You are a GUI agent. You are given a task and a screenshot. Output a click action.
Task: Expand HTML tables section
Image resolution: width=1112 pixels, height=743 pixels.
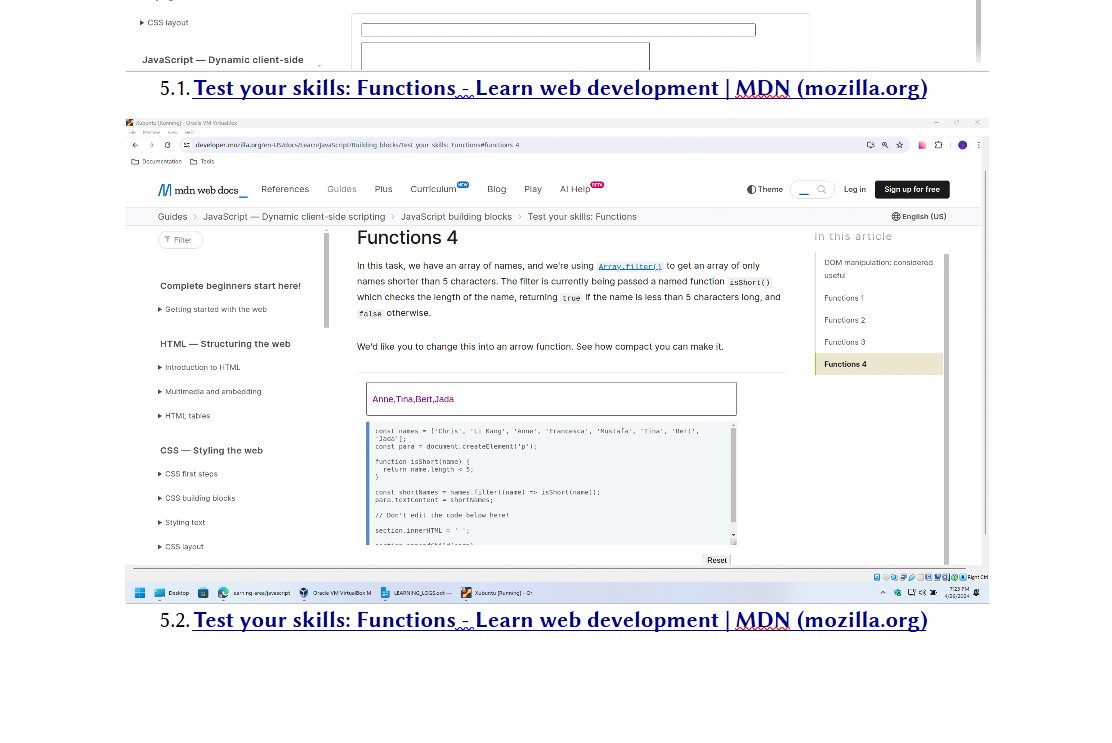[184, 416]
